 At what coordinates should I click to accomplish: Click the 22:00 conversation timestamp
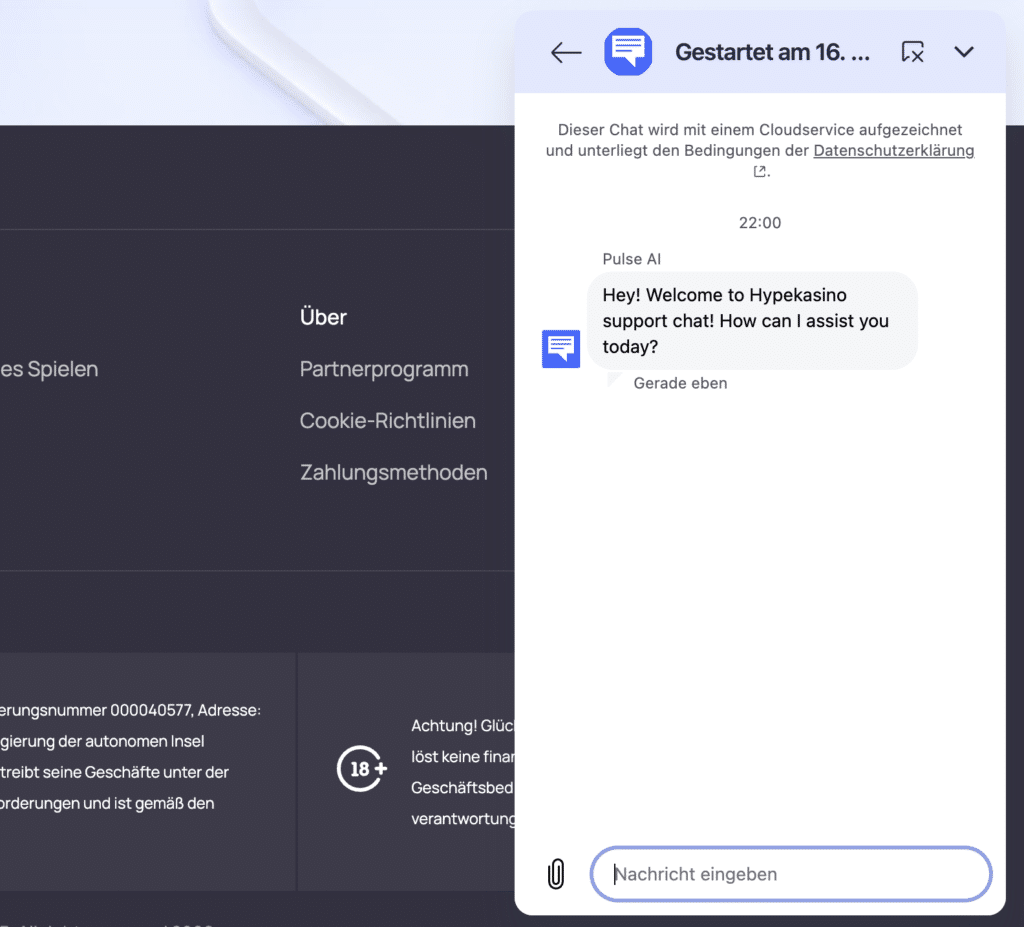tap(759, 223)
